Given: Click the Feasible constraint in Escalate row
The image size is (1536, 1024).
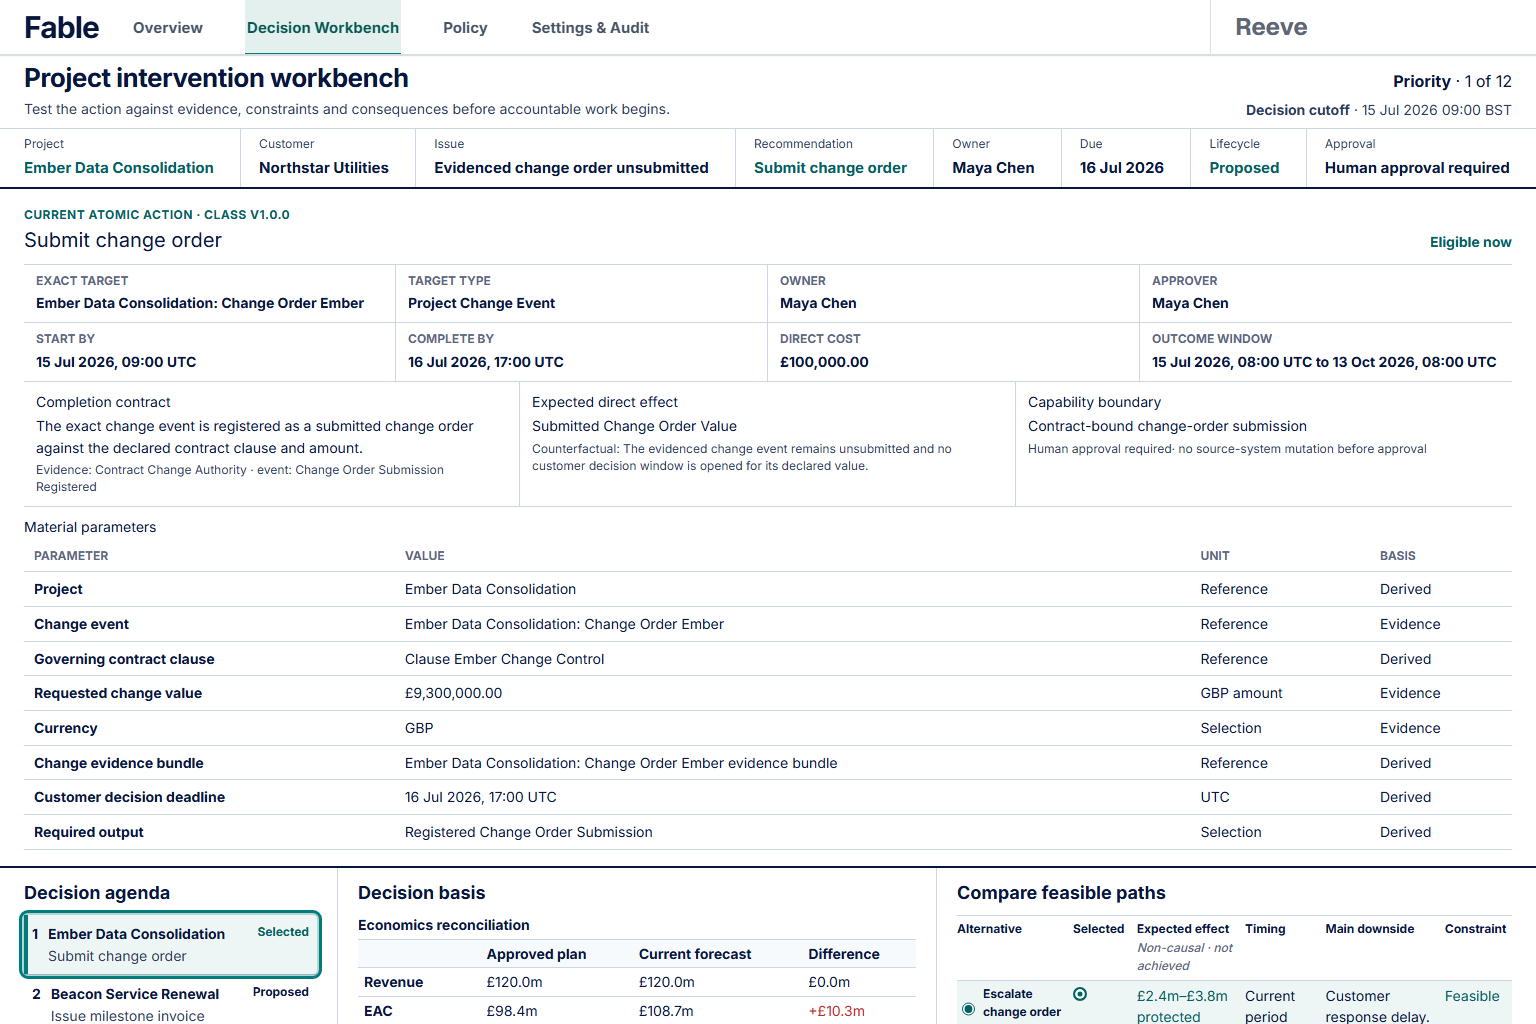Looking at the screenshot, I should tap(1472, 996).
